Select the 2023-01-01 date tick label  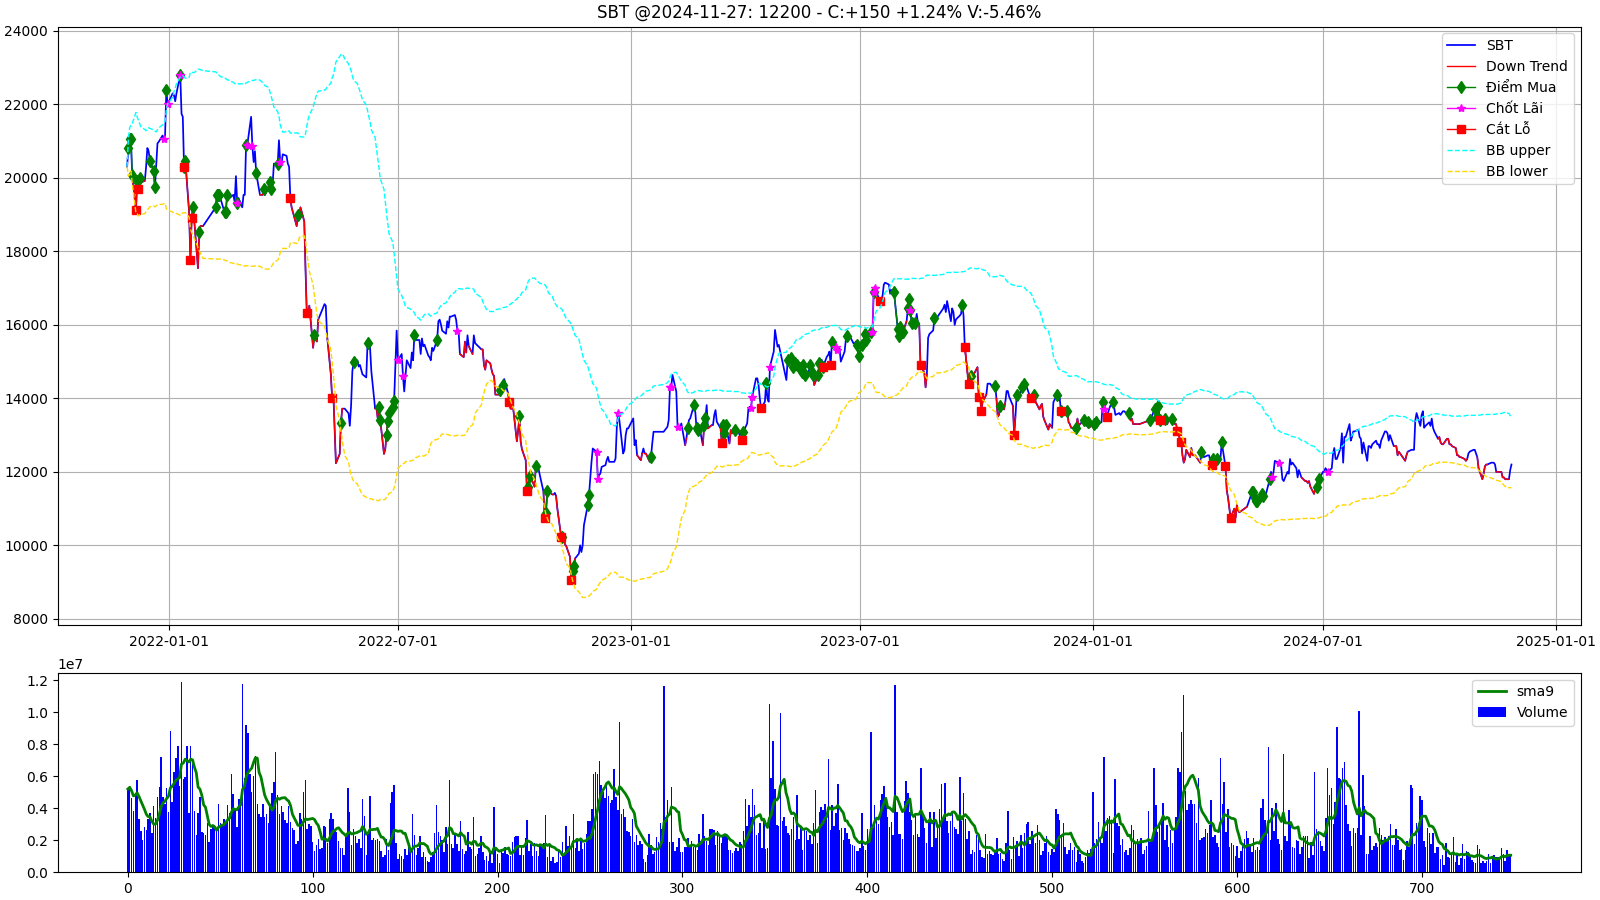[x=631, y=641]
